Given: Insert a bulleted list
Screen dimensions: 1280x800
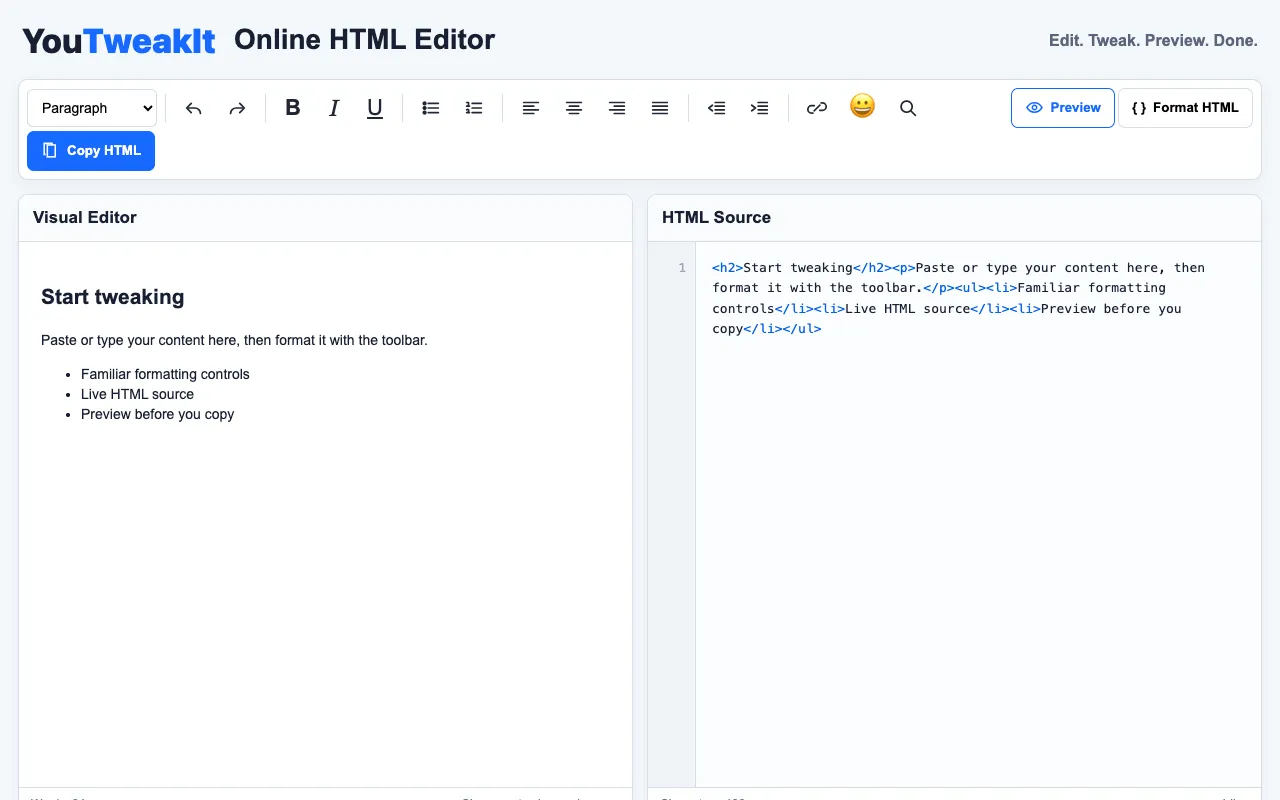Looking at the screenshot, I should click(x=431, y=108).
